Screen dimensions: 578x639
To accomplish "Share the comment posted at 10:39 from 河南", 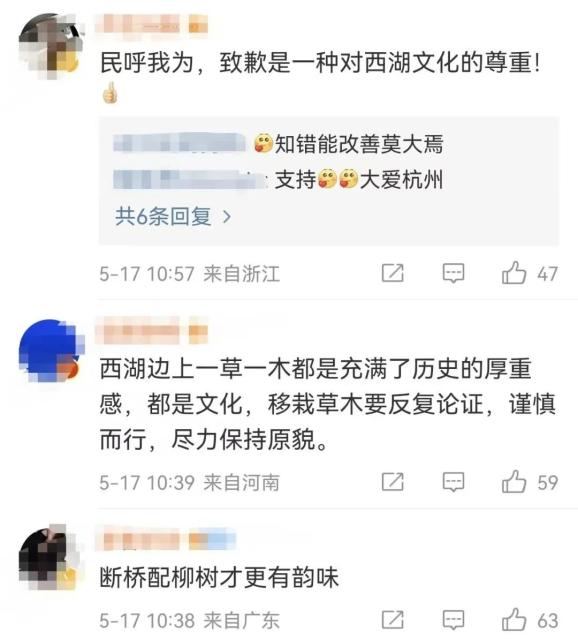I will coord(393,482).
